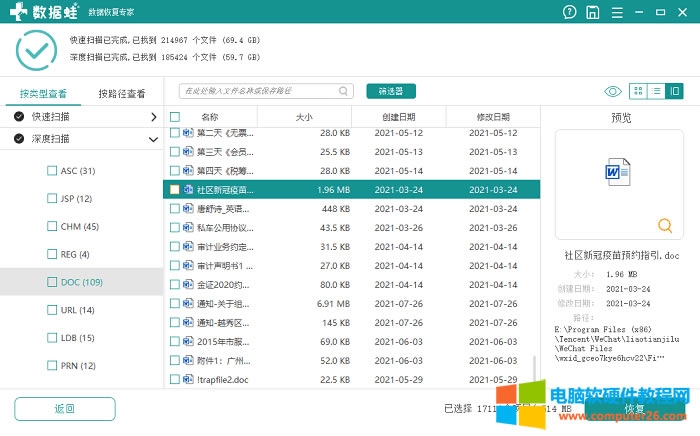Select the detail pane view icon
The image size is (700, 436).
click(676, 91)
